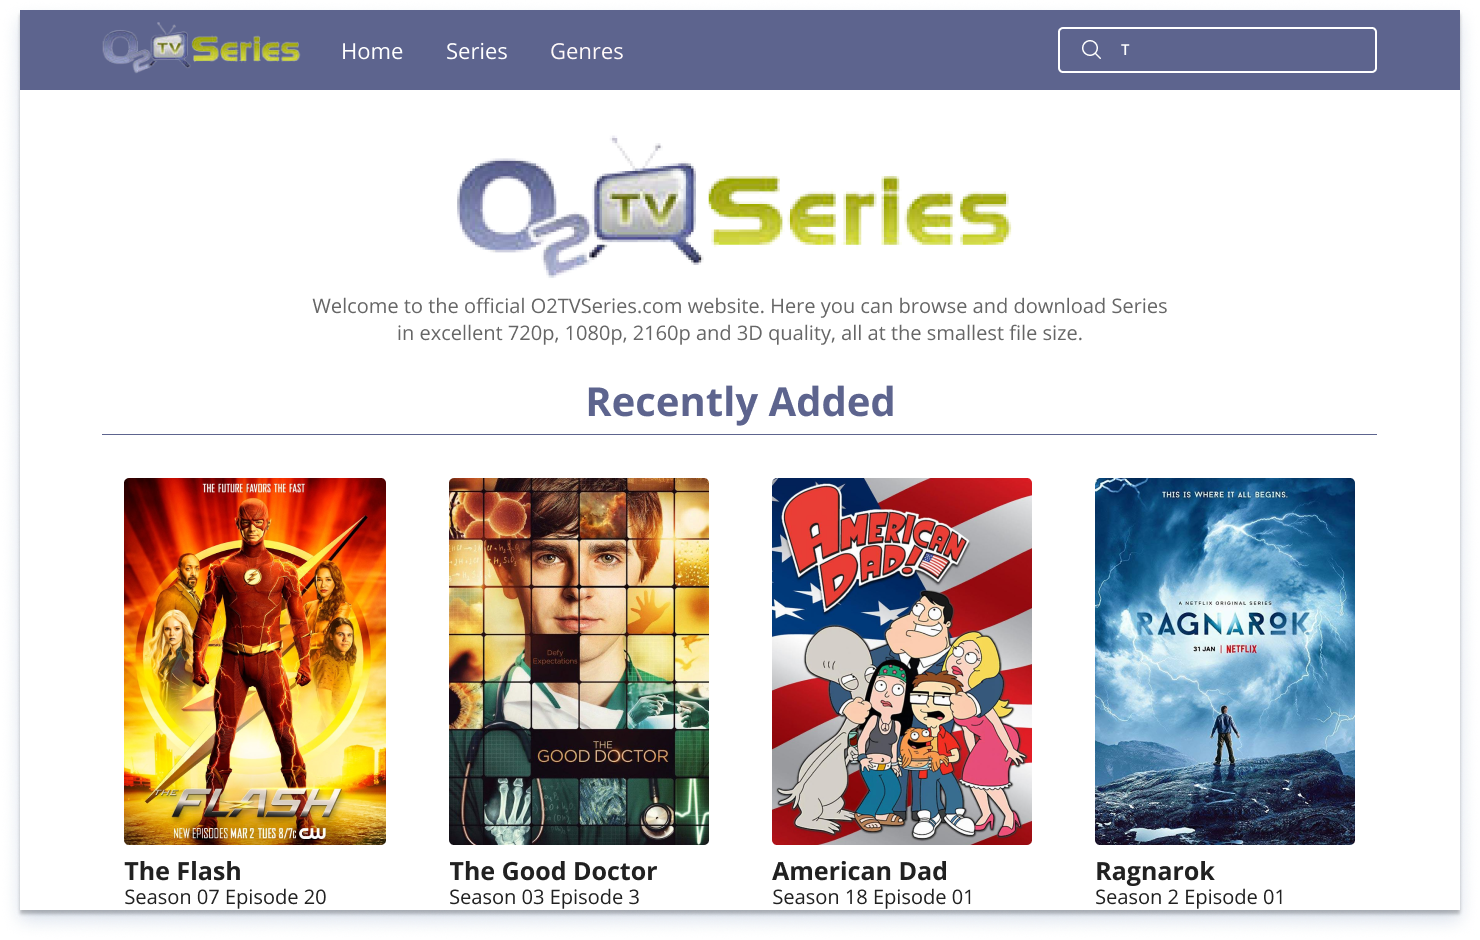The height and width of the screenshot is (940, 1480).
Task: Select Season 2 Episode 01 text
Action: 1189,897
